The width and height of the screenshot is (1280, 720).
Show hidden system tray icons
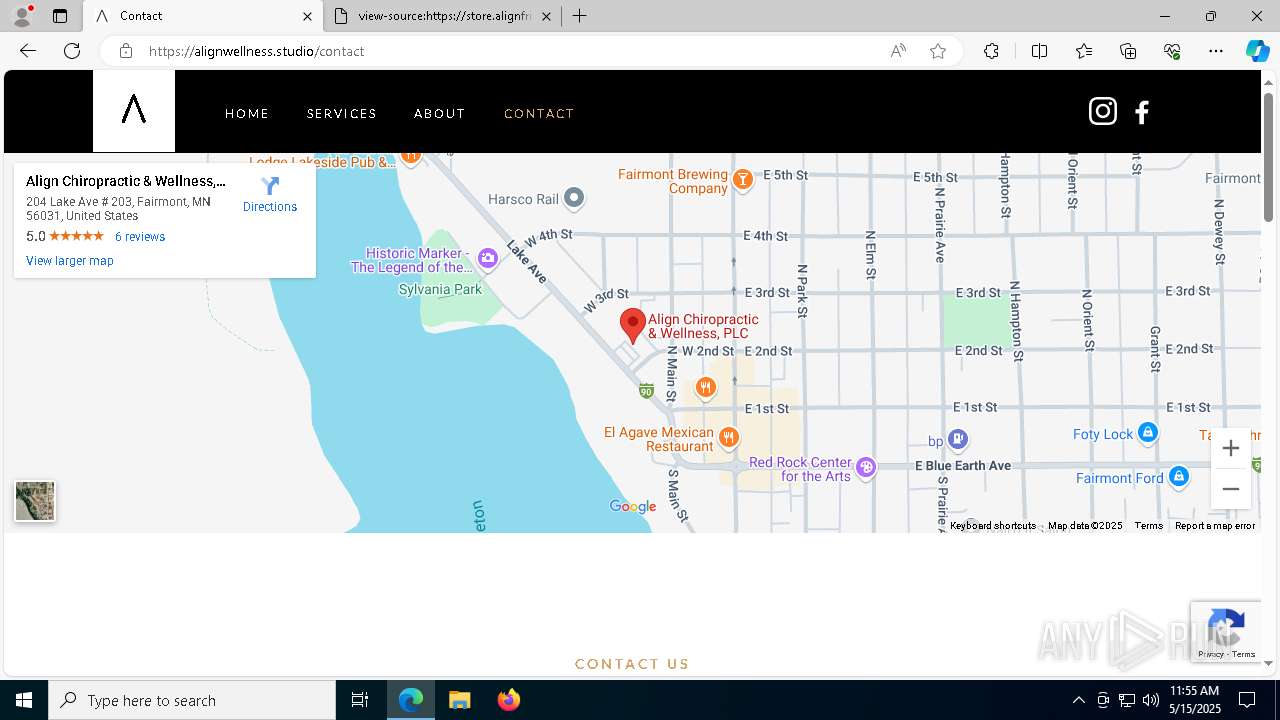pos(1078,700)
